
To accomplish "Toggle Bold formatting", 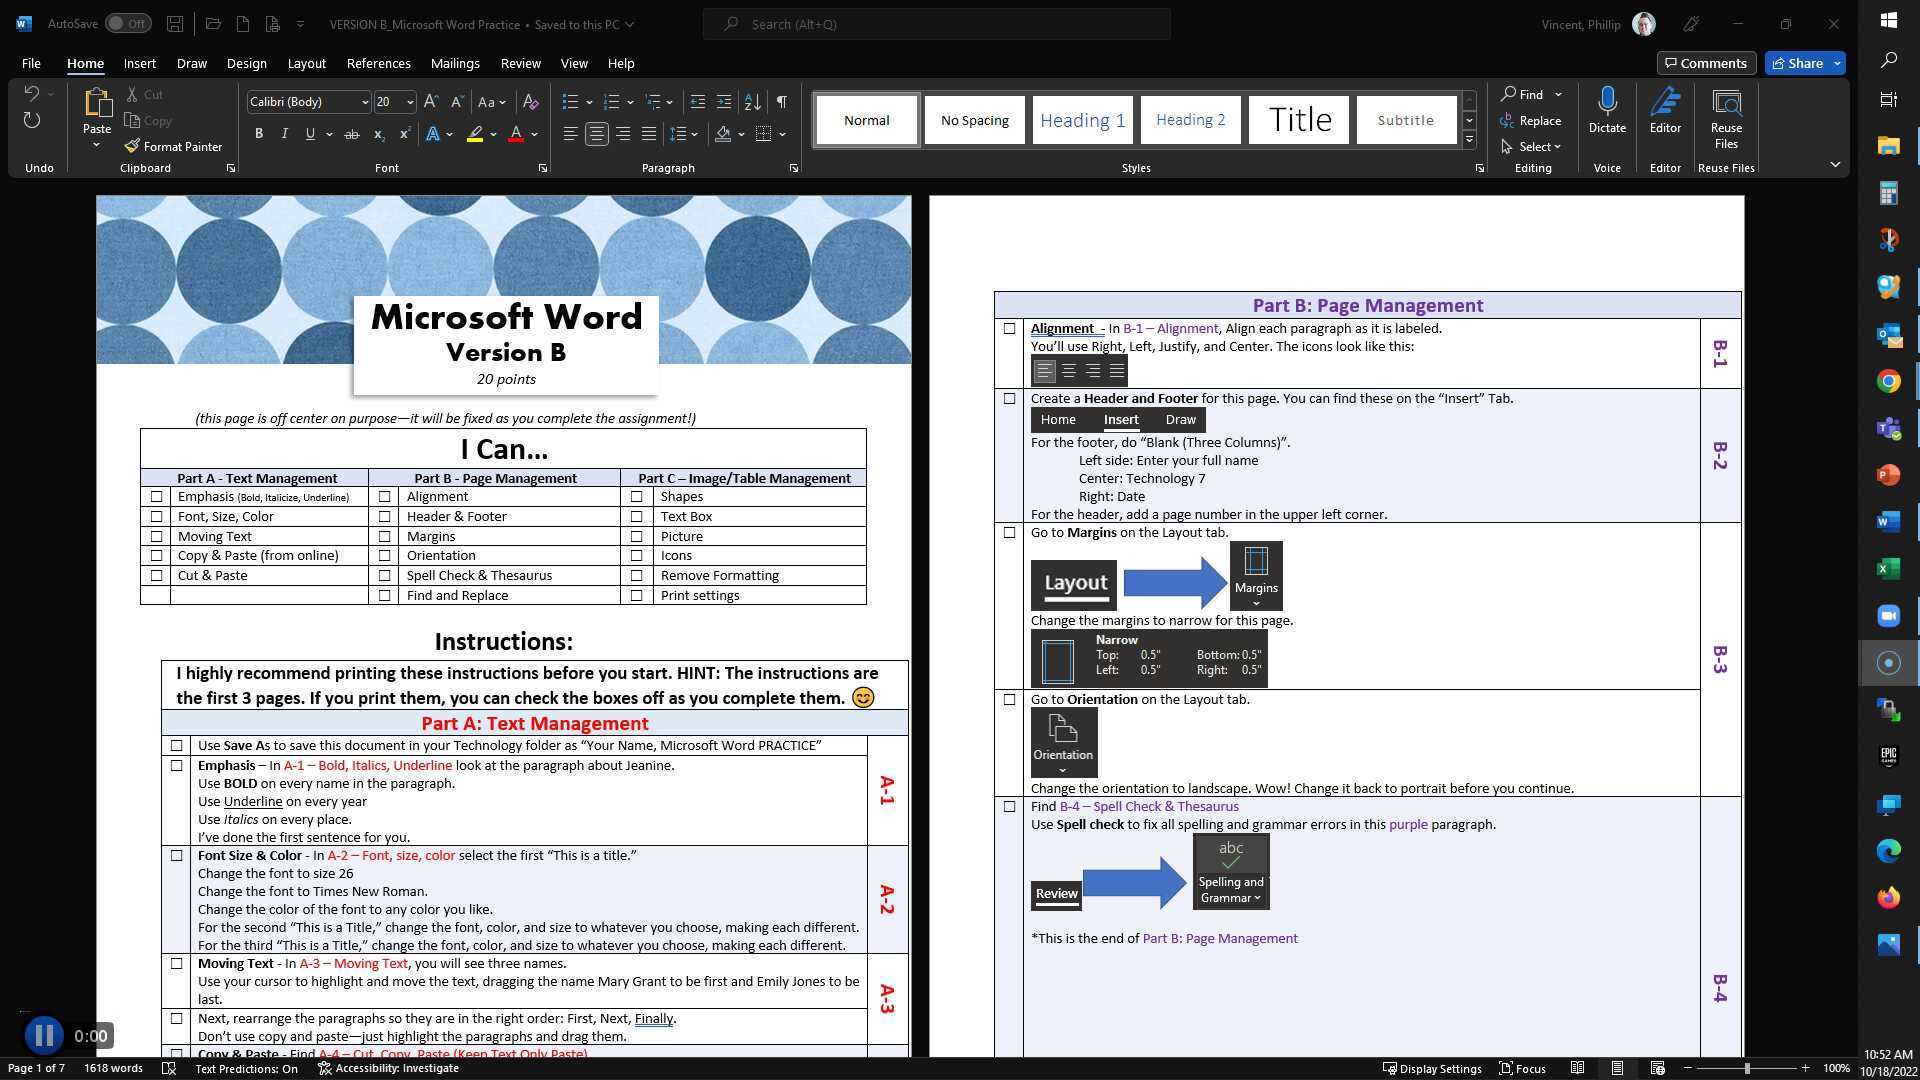I will (x=259, y=133).
